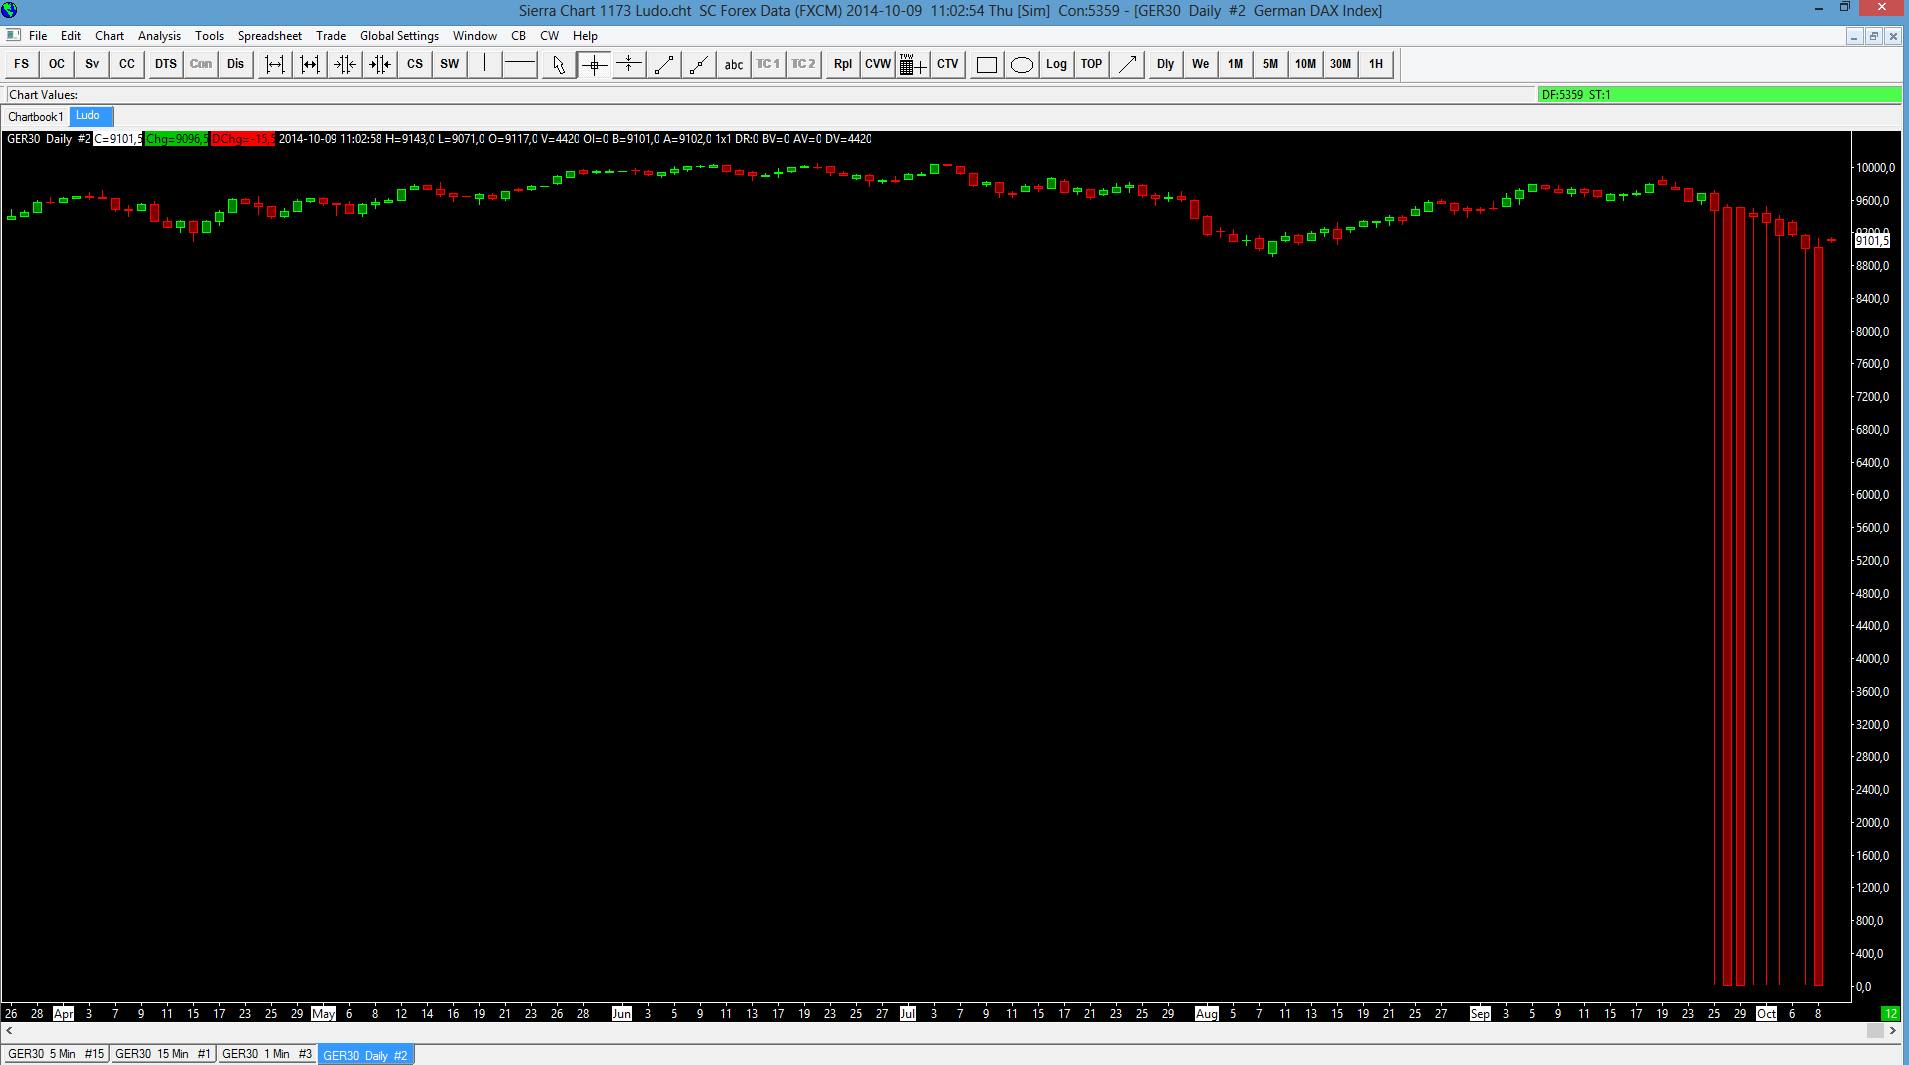
Task: Open the Window menu
Action: [475, 36]
